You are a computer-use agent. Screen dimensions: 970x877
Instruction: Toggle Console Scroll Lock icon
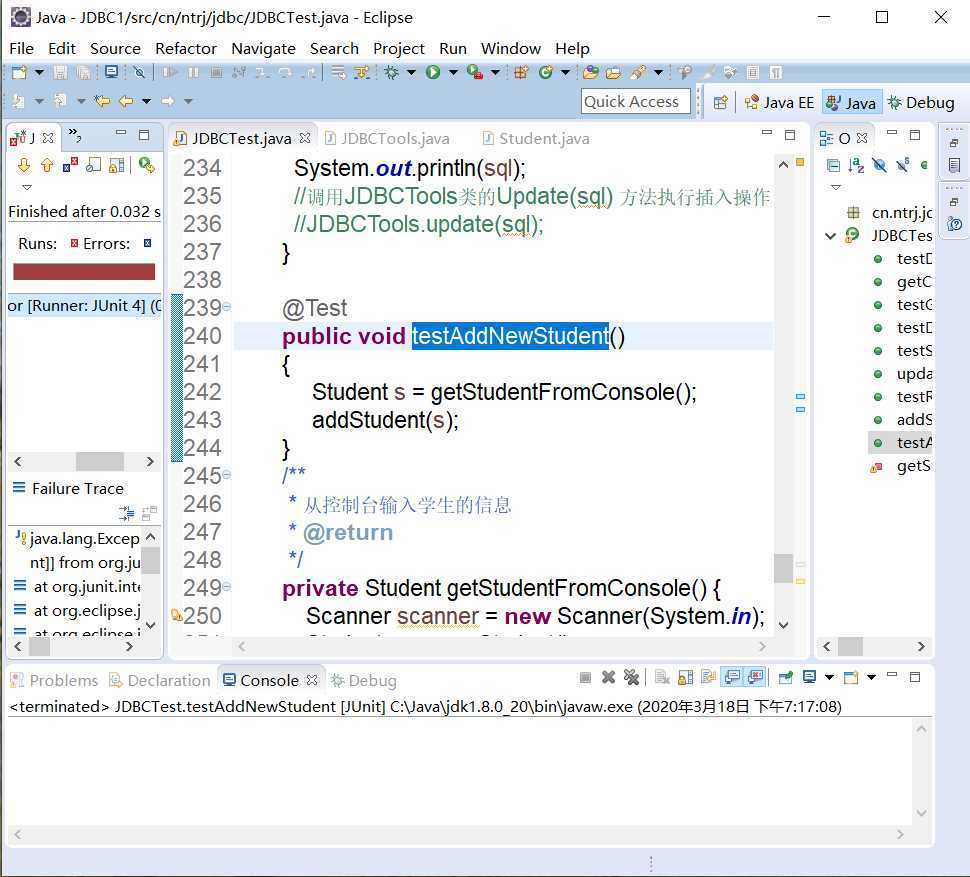685,677
